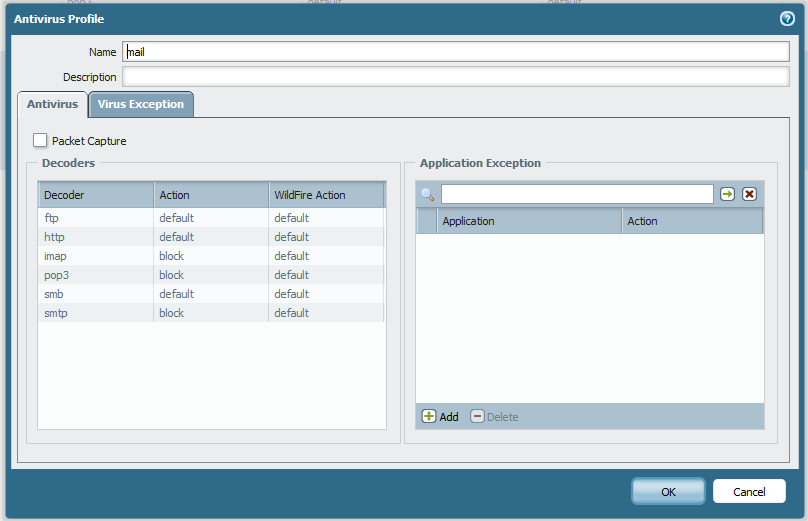The height and width of the screenshot is (521, 808).
Task: Switch to the Virus Exception tab
Action: pos(141,104)
